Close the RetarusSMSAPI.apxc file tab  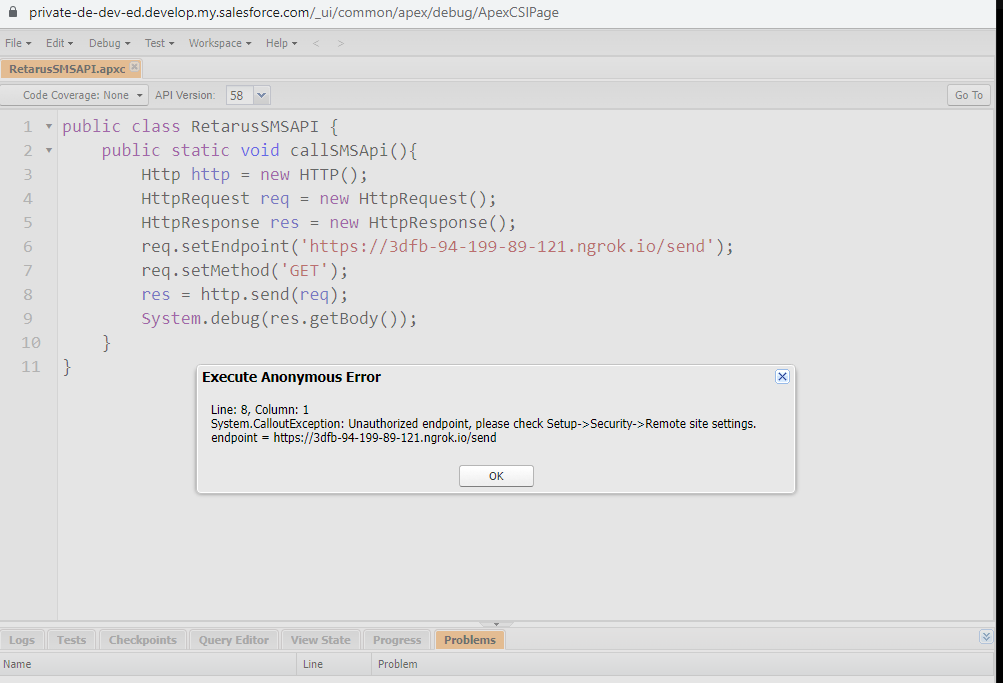135,68
